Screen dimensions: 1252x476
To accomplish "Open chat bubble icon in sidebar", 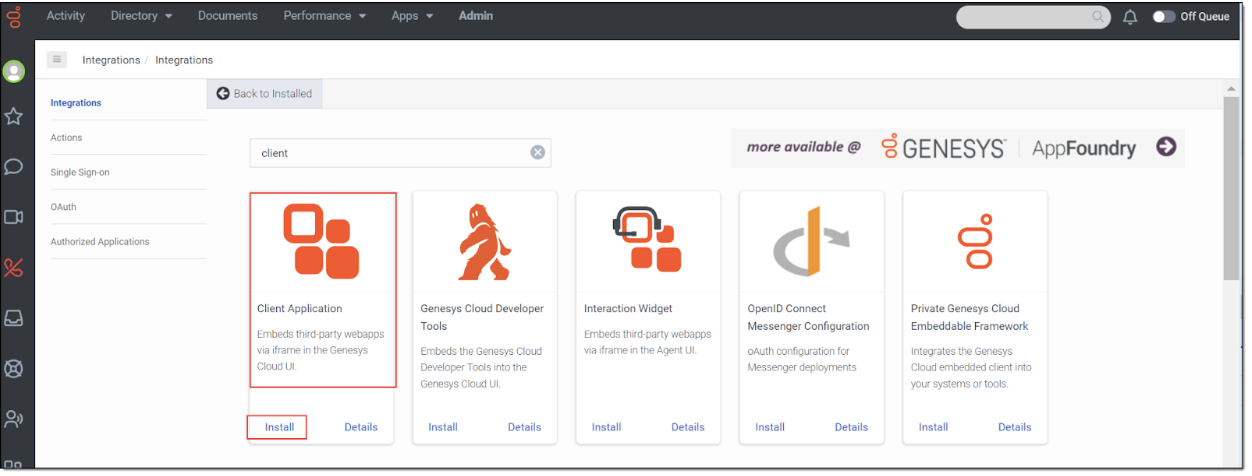I will click(14, 167).
